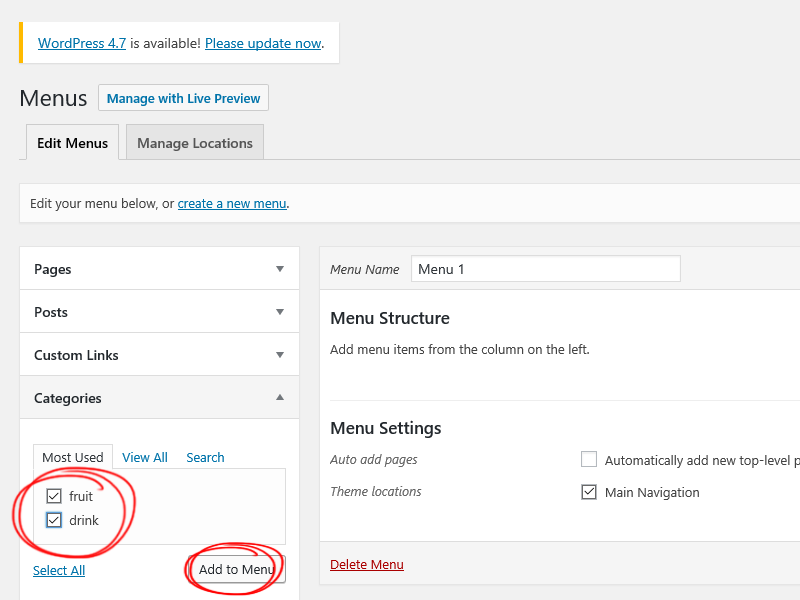Click the Categories section header
This screenshot has width=800, height=600.
(159, 397)
